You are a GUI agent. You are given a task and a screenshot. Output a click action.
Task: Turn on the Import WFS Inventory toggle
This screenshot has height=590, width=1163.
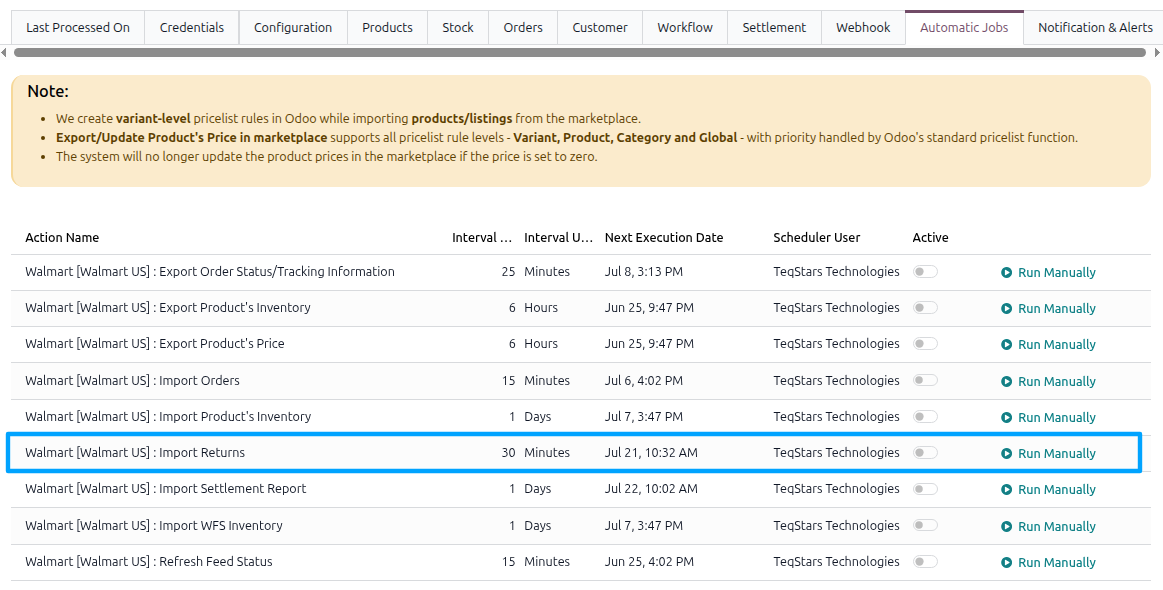point(925,525)
